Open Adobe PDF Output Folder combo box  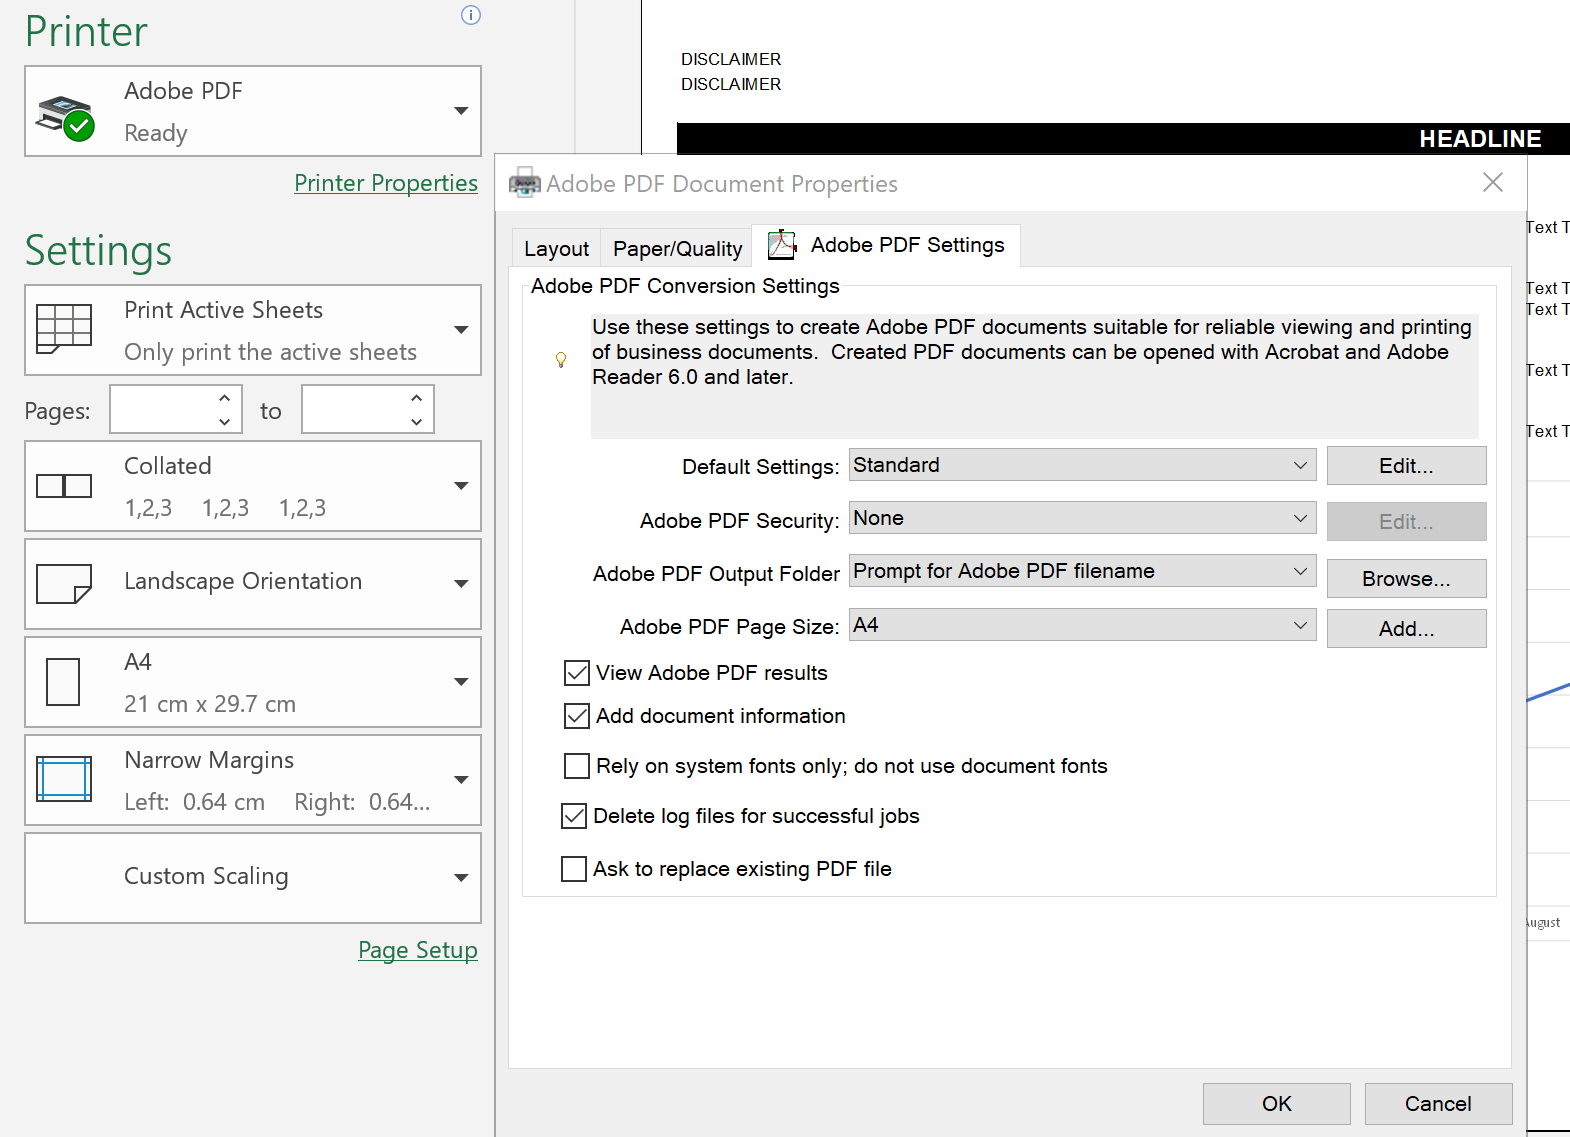[x=1082, y=571]
